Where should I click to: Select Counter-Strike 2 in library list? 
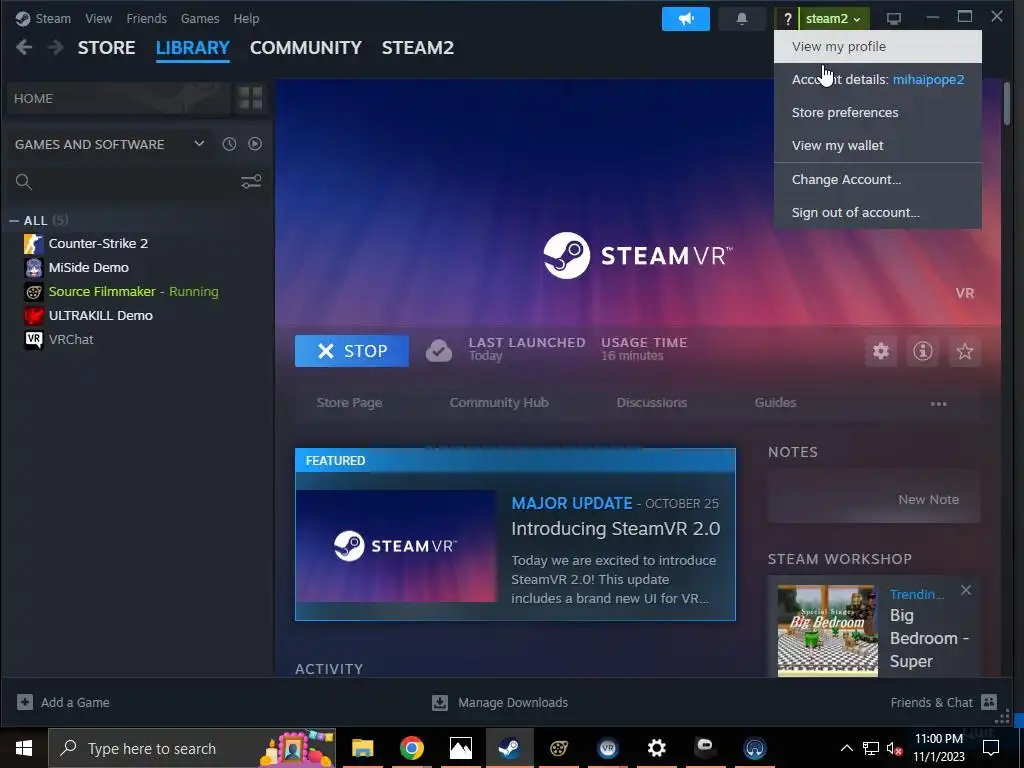click(98, 244)
